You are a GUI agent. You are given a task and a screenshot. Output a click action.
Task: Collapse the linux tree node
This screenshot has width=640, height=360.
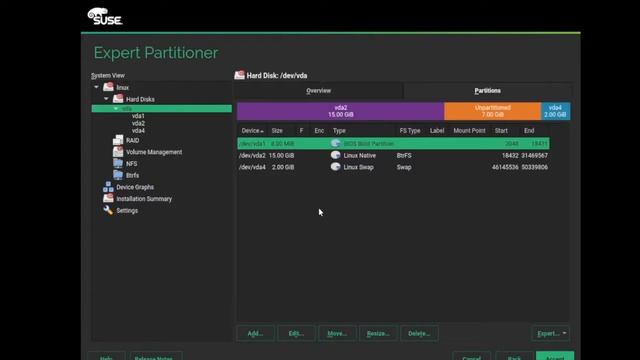click(96, 87)
